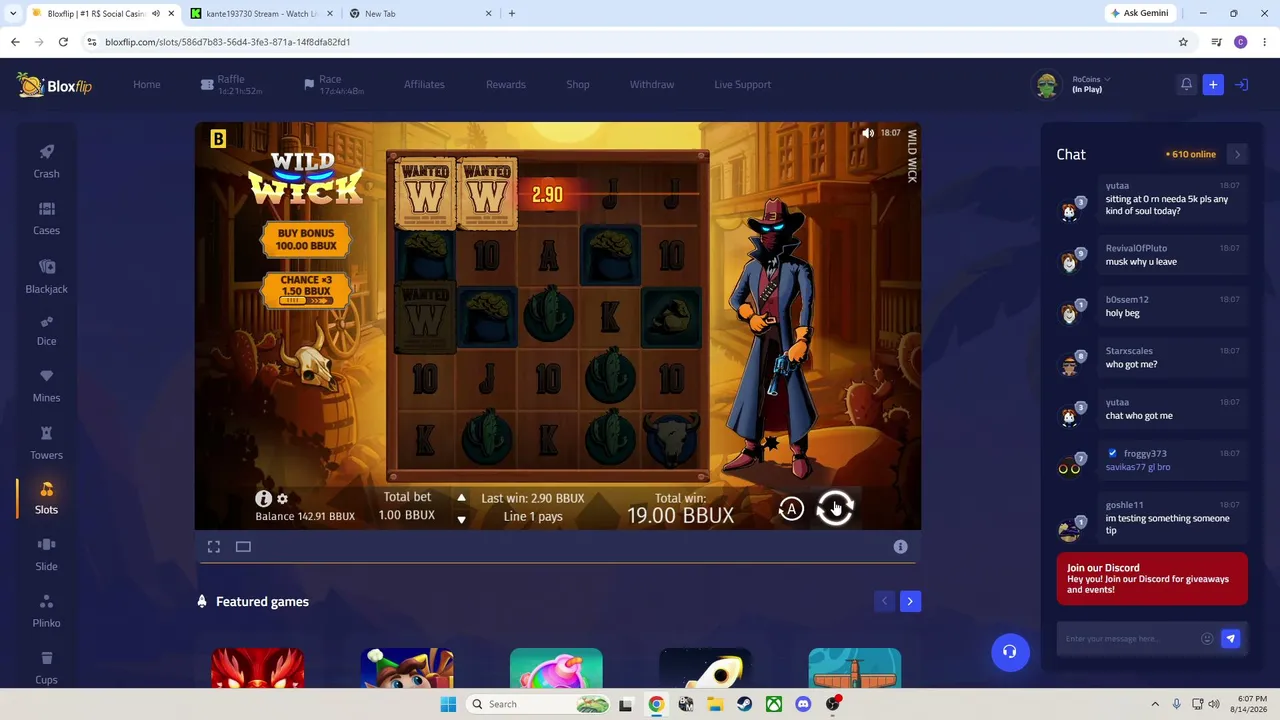Click the info icon below the game
Viewport: 1280px width, 720px height.
tap(900, 547)
